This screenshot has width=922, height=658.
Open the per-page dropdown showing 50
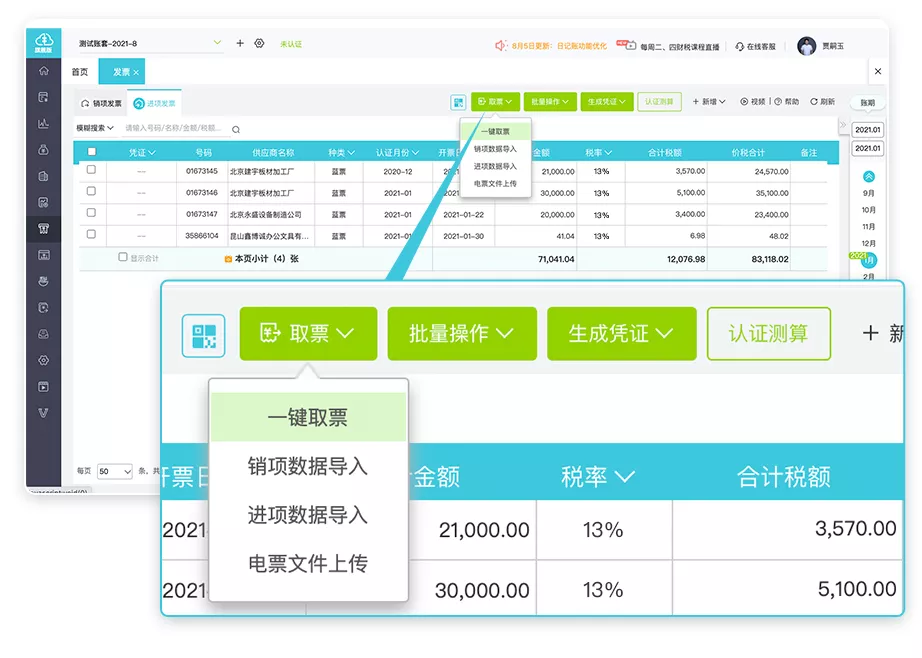pyautogui.click(x=114, y=470)
